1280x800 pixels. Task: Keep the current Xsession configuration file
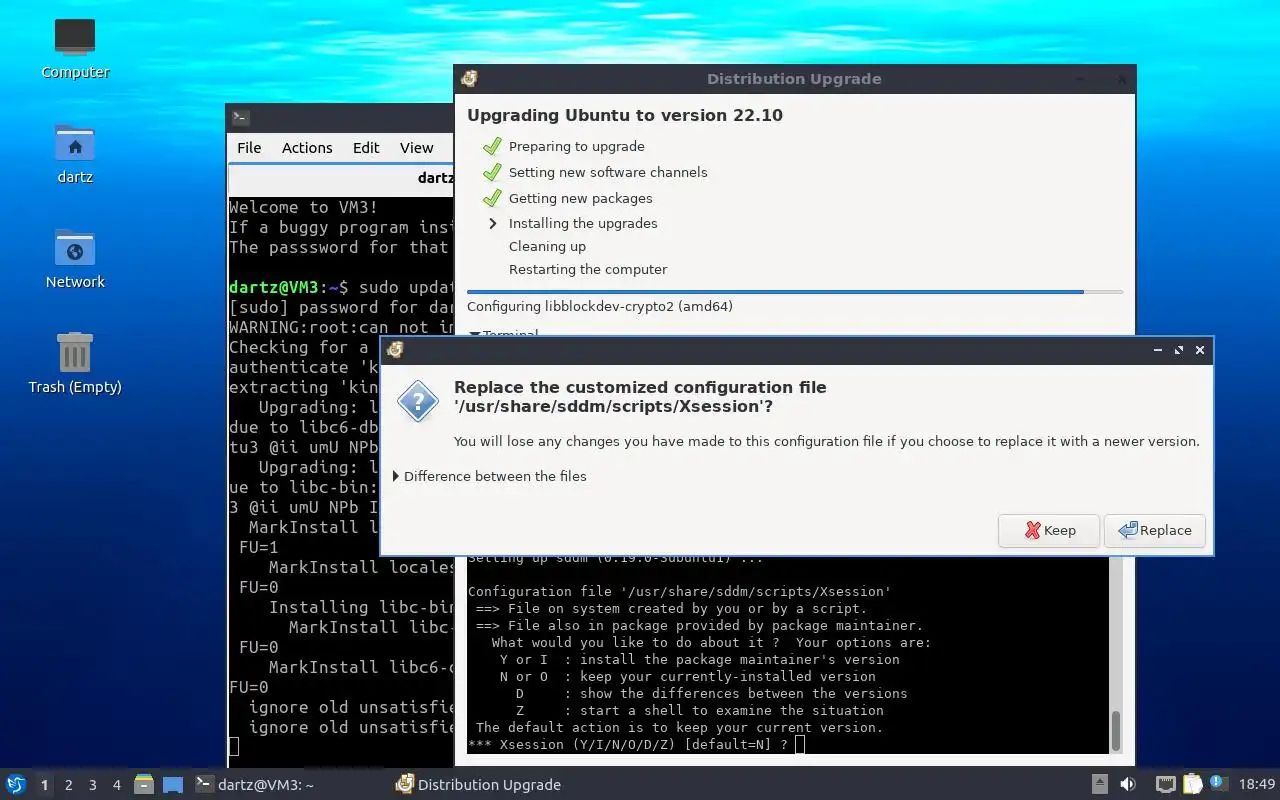pos(1049,530)
